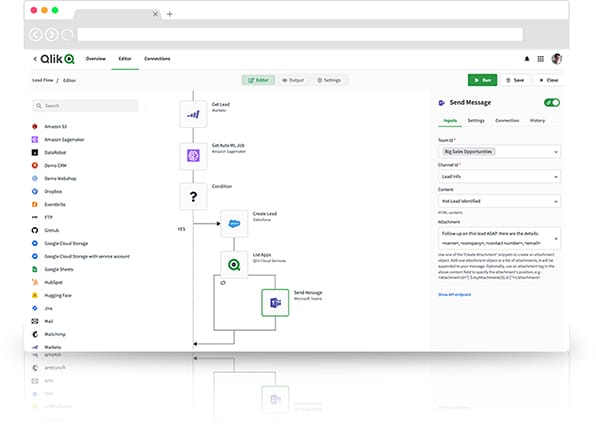
Task: Select the Mail connector icon
Action: click(35, 321)
